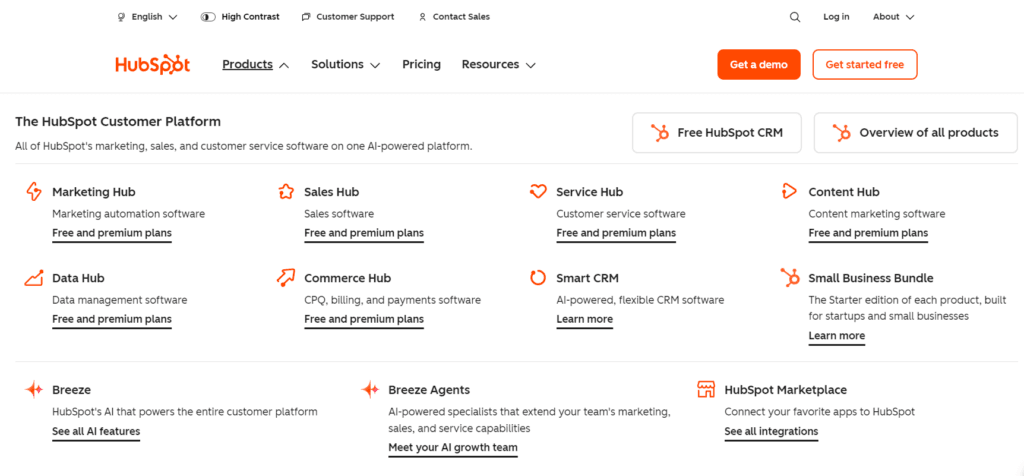Open the HubSpot Marketplace heading
The image size is (1024, 476).
[x=786, y=390]
